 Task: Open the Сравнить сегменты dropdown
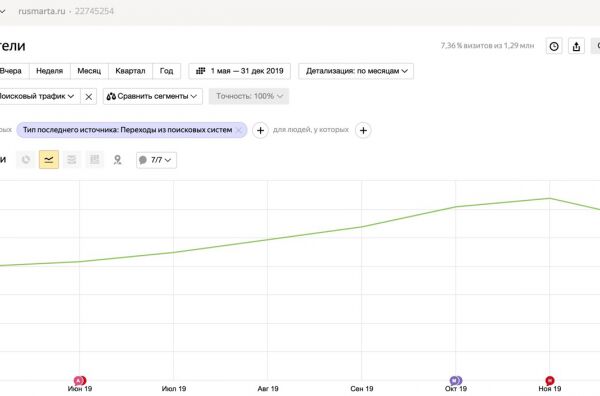click(153, 96)
